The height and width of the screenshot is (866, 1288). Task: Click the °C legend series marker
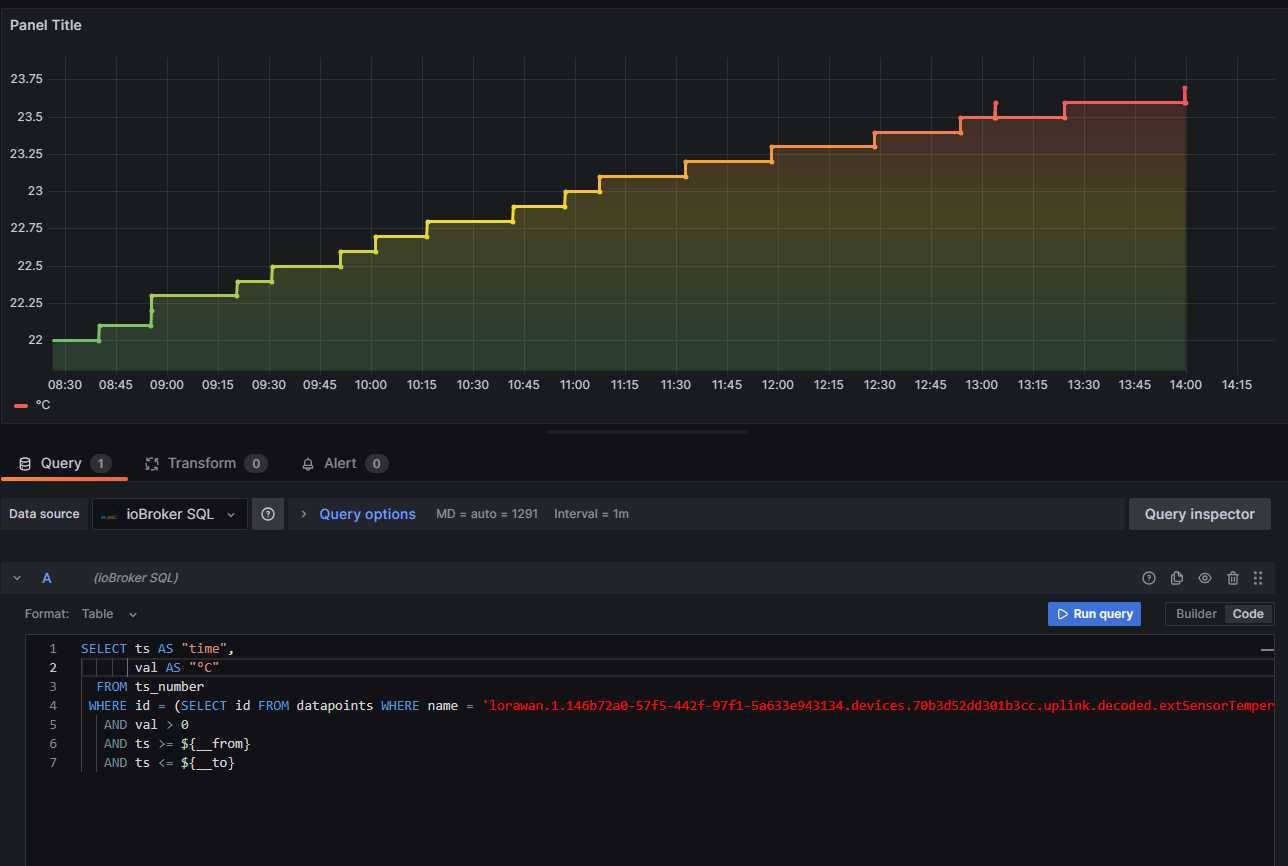pyautogui.click(x=21, y=405)
